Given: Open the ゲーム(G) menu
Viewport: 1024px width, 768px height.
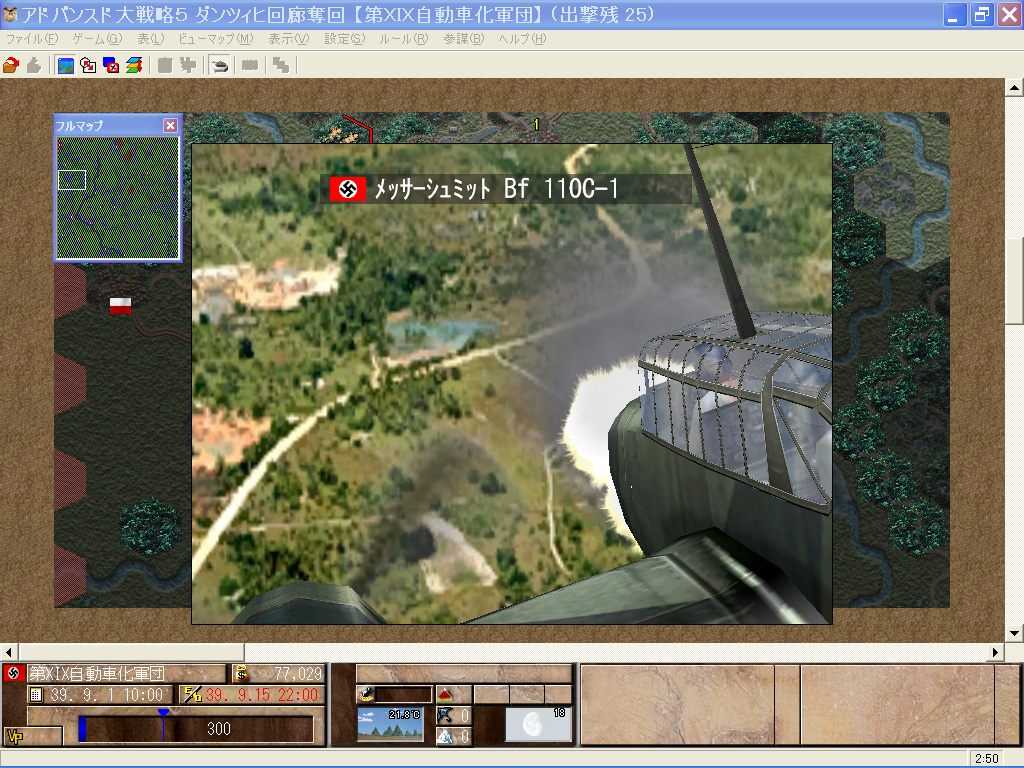Looking at the screenshot, I should click(97, 39).
